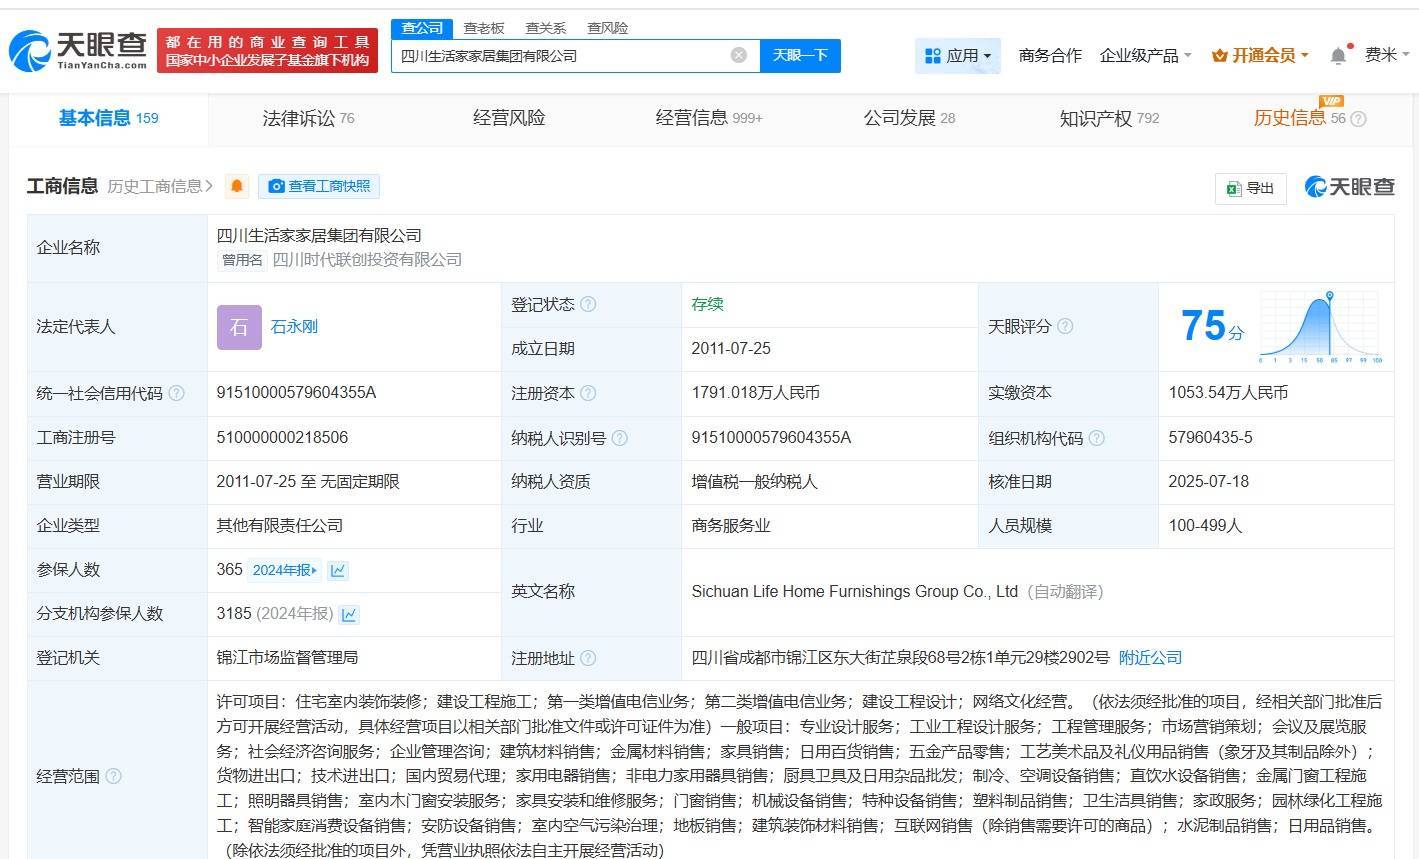1419x859 pixels.
Task: Open the notification bell in header
Action: click(1338, 56)
